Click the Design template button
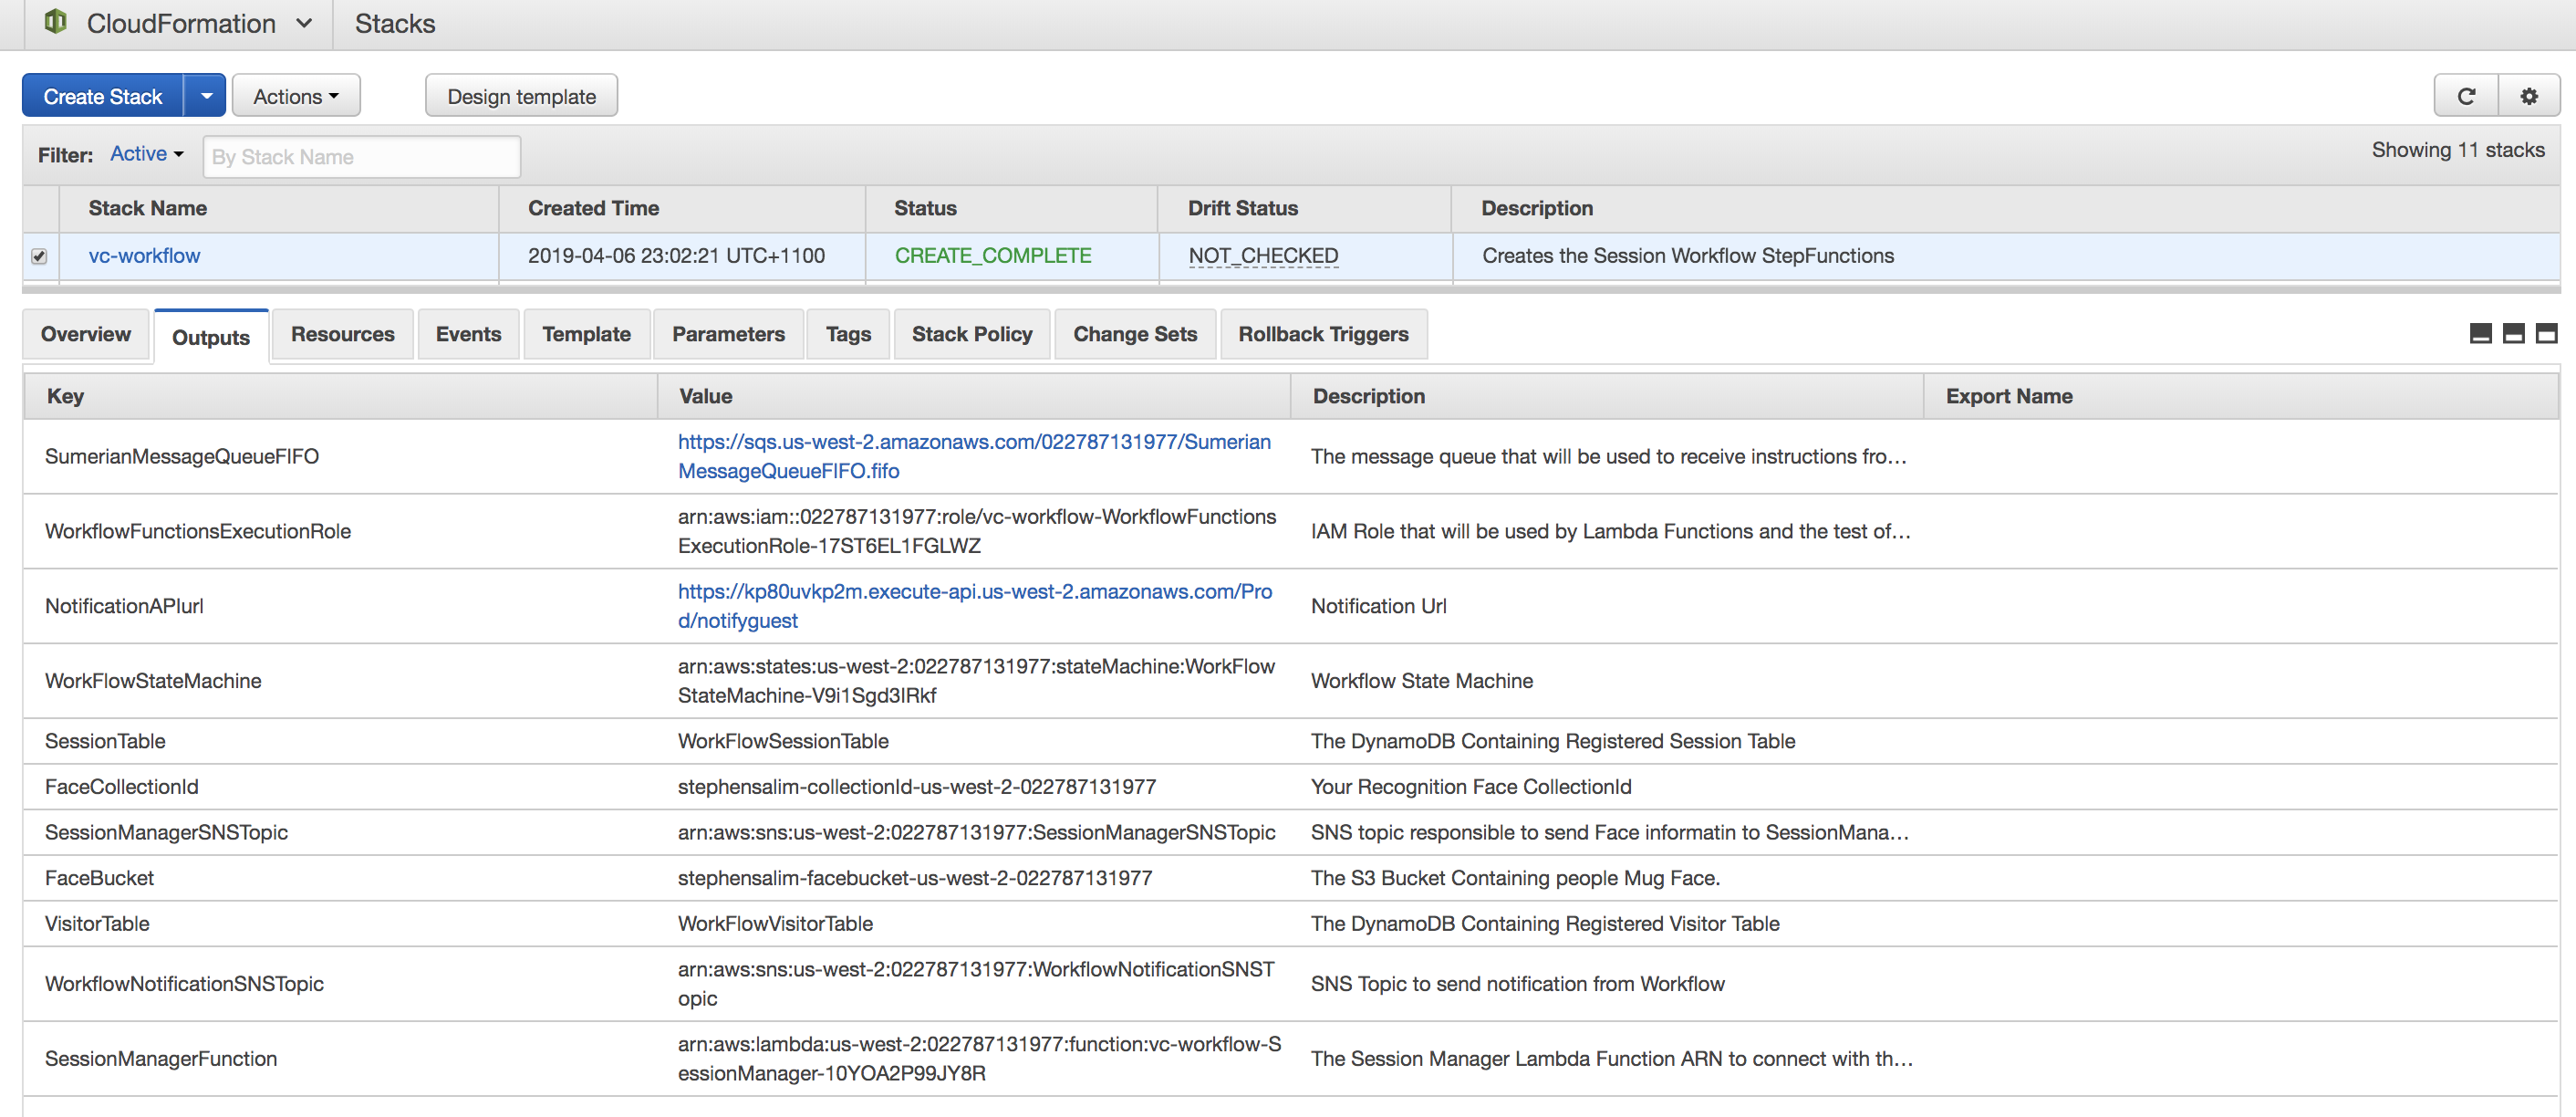The height and width of the screenshot is (1117, 2576). [521, 96]
